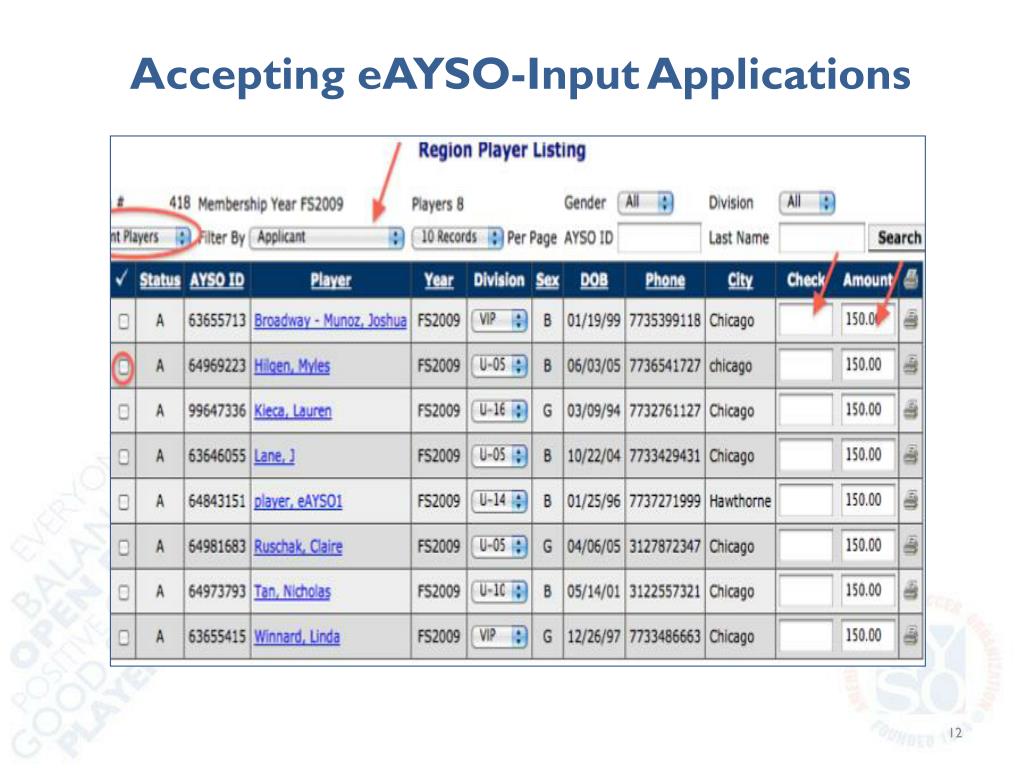Check the box for Tan, Nicholas
1024x768 pixels.
coord(123,592)
